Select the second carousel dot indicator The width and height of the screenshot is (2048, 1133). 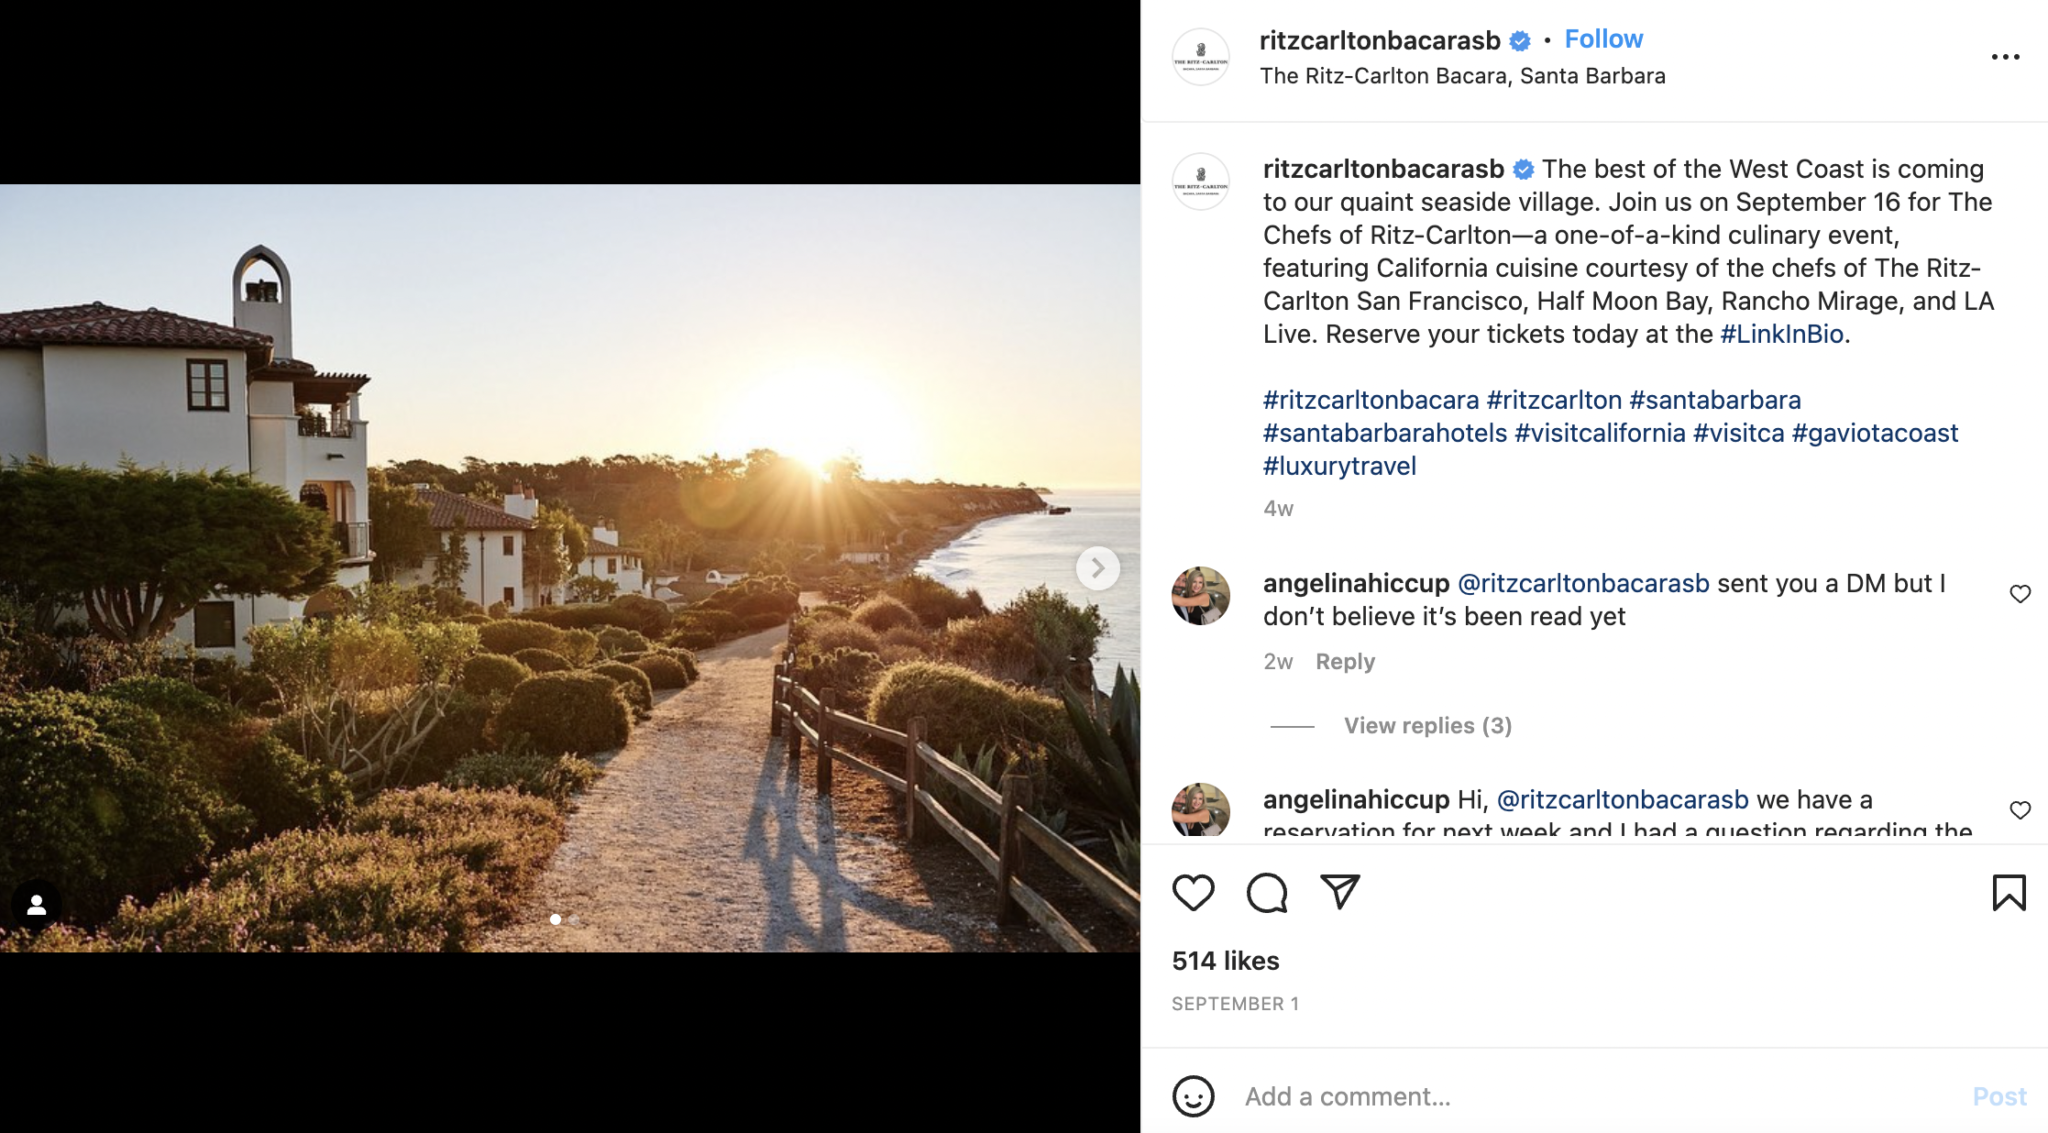coord(576,920)
